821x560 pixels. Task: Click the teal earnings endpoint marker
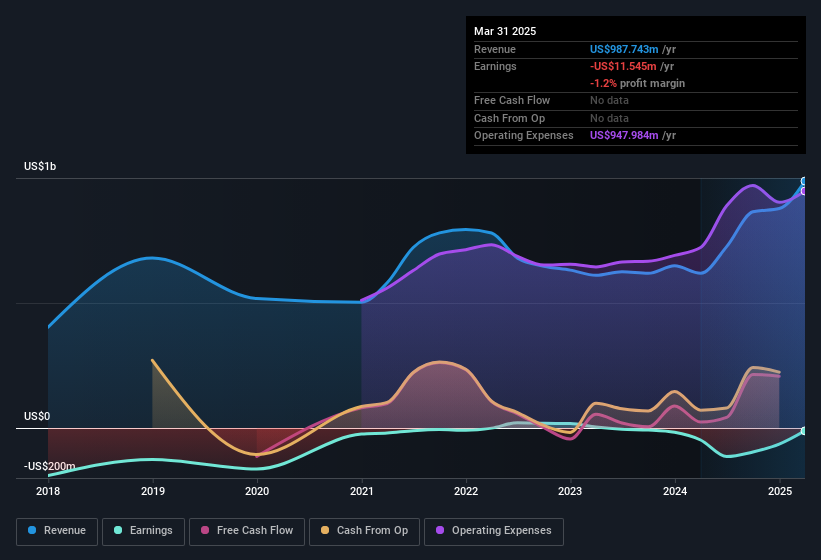pos(804,431)
